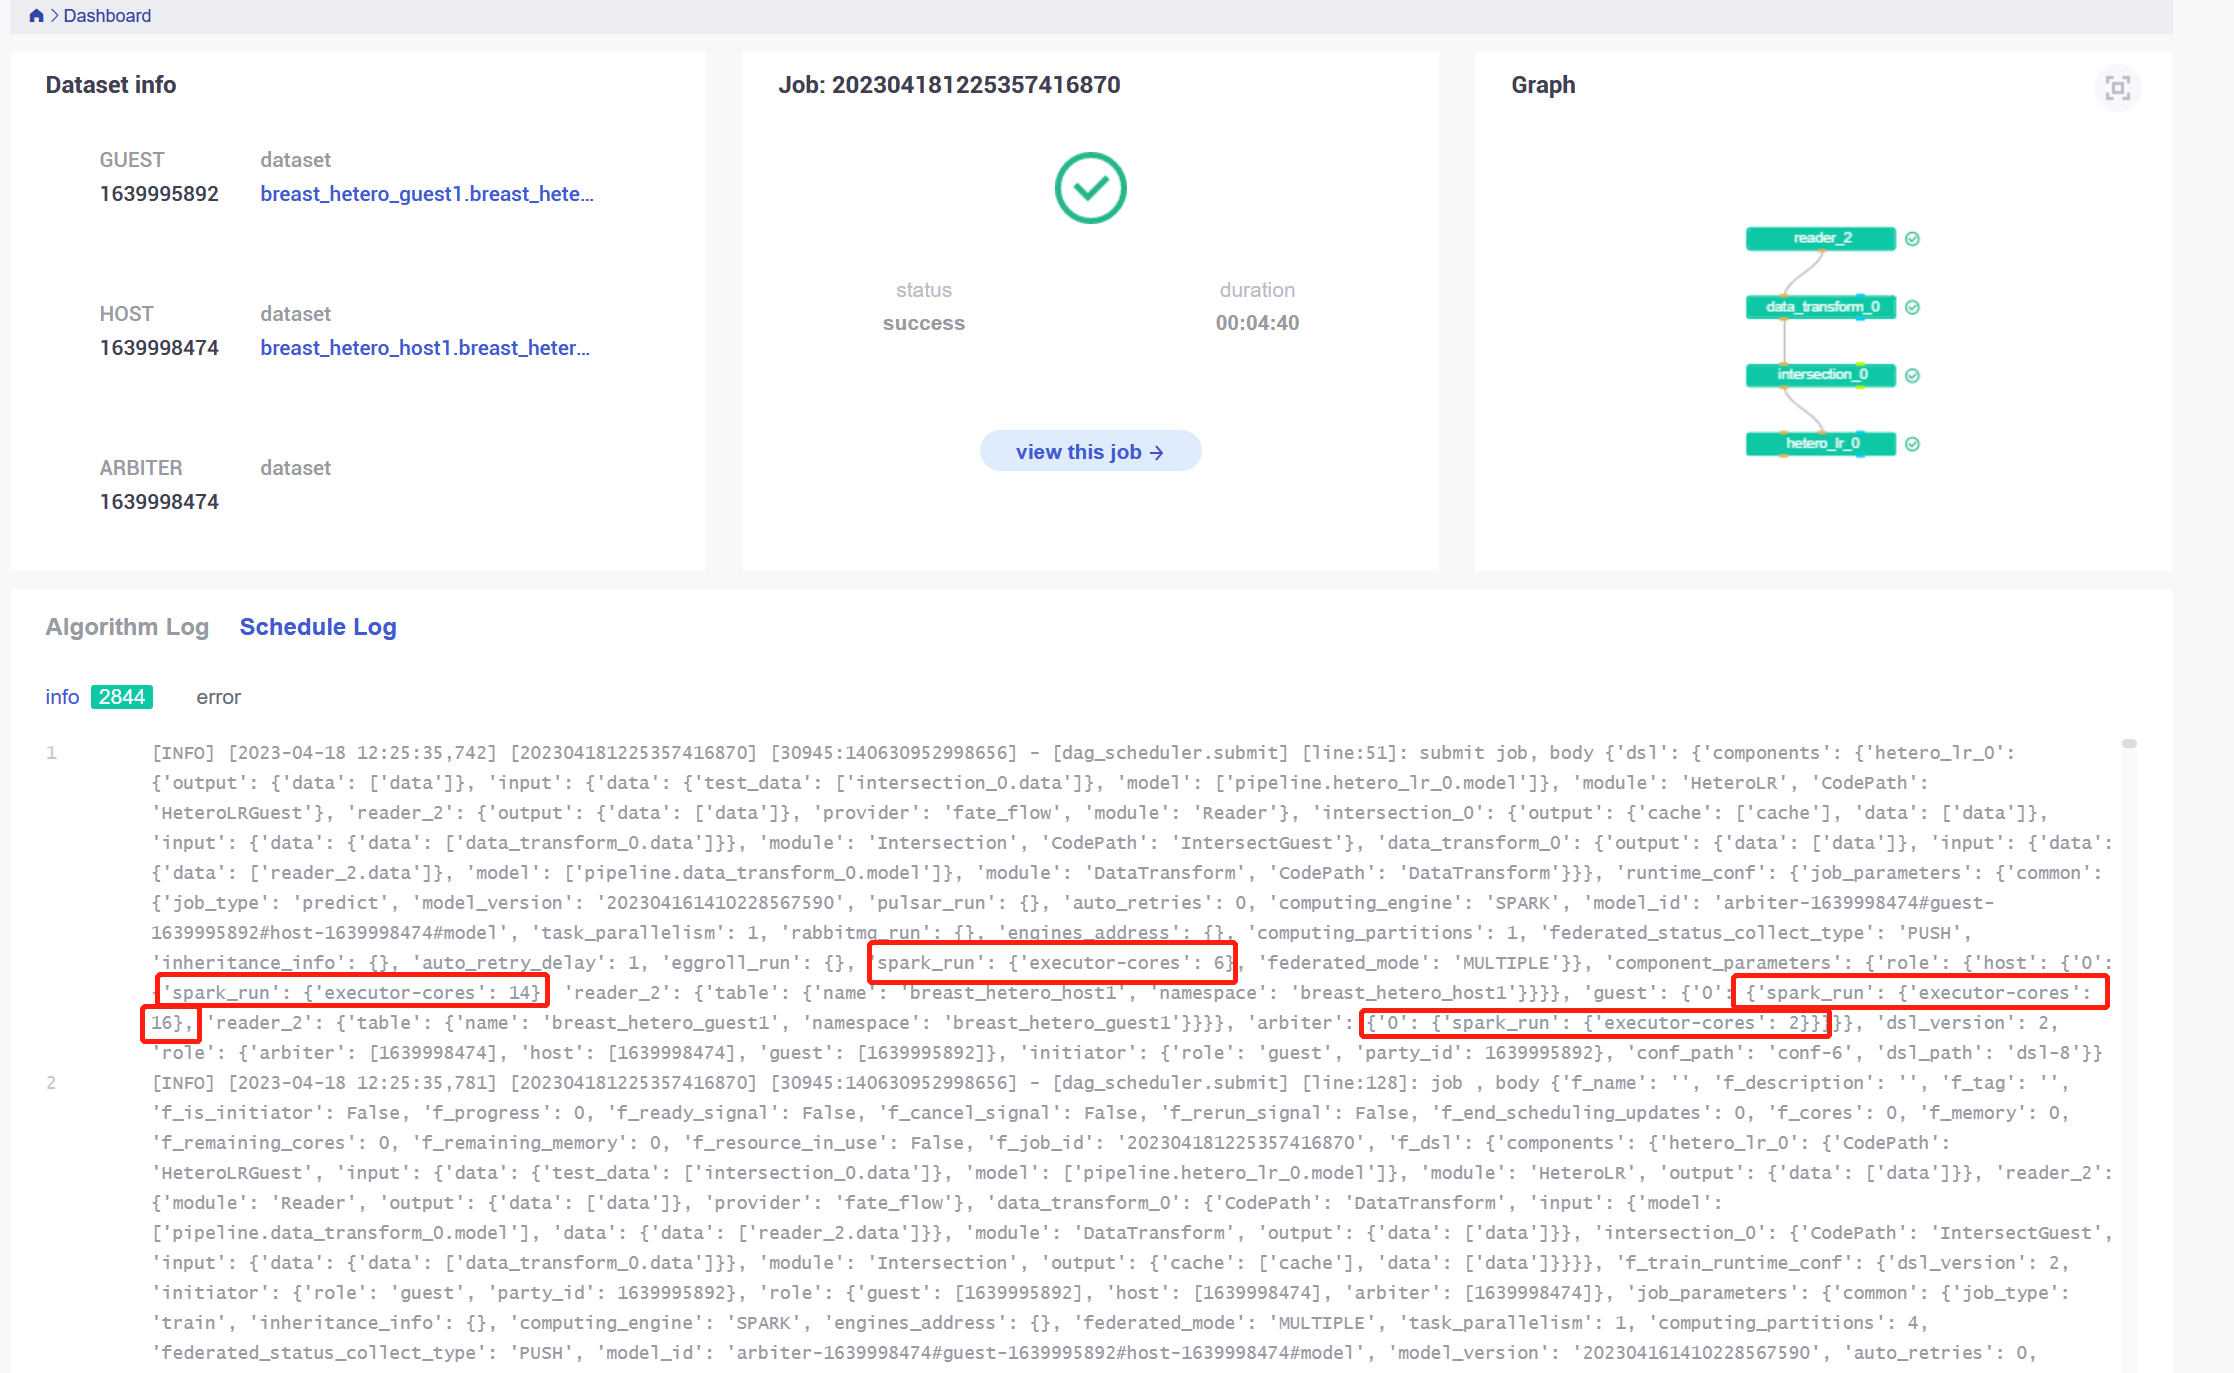Screen dimensions: 2234x1373
Task: Click the green success checkmark in the job panel
Action: 1090,187
